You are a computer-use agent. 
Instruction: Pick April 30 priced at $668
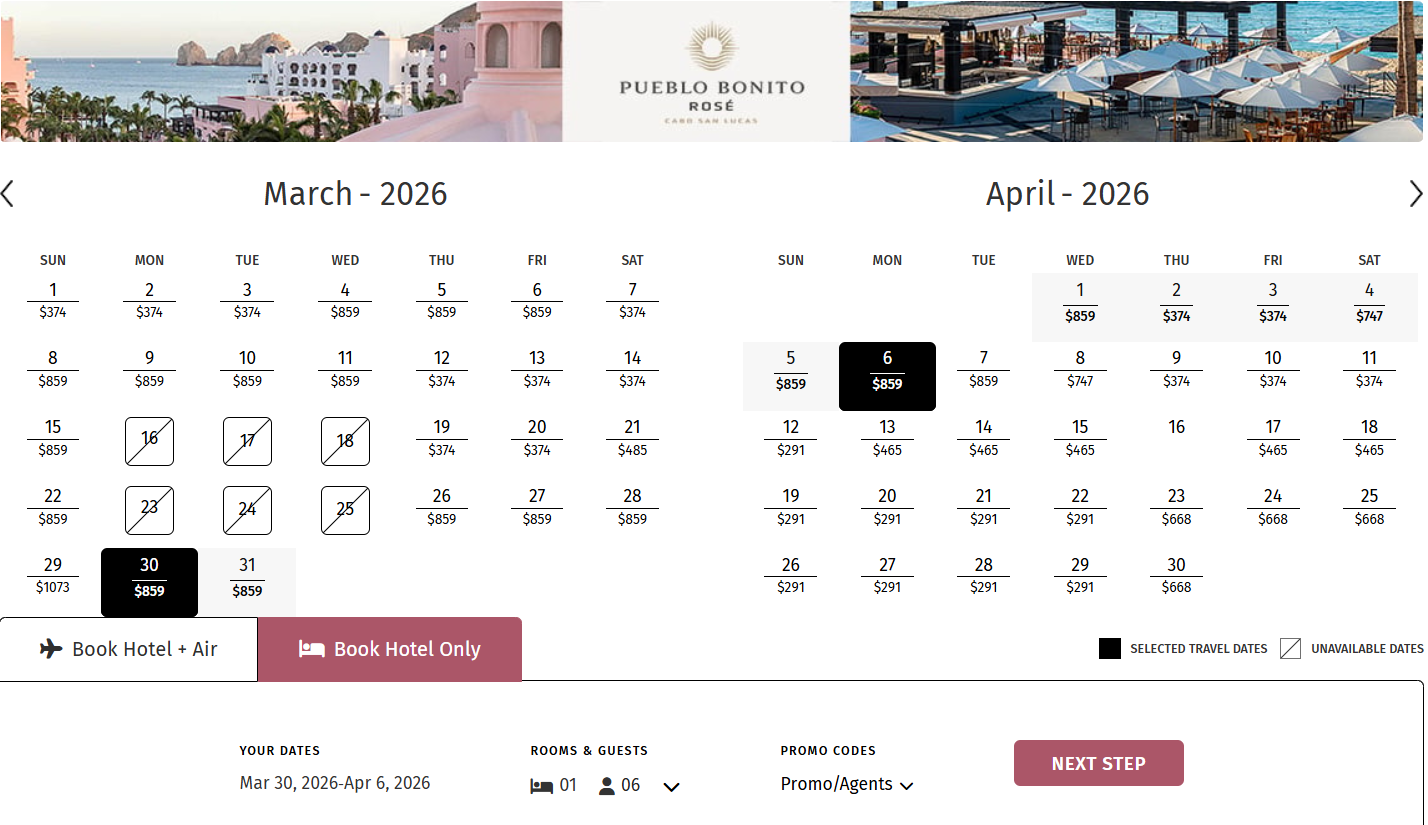(x=1176, y=576)
